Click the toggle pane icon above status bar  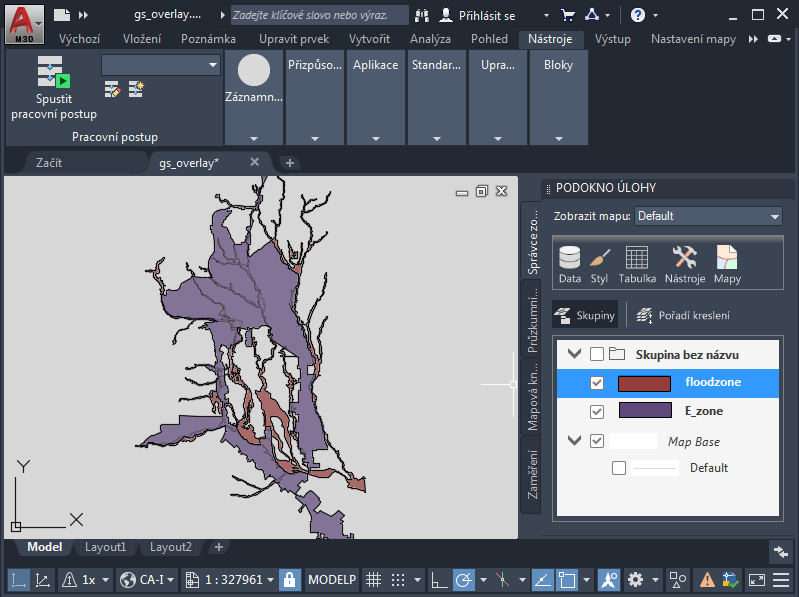click(781, 552)
